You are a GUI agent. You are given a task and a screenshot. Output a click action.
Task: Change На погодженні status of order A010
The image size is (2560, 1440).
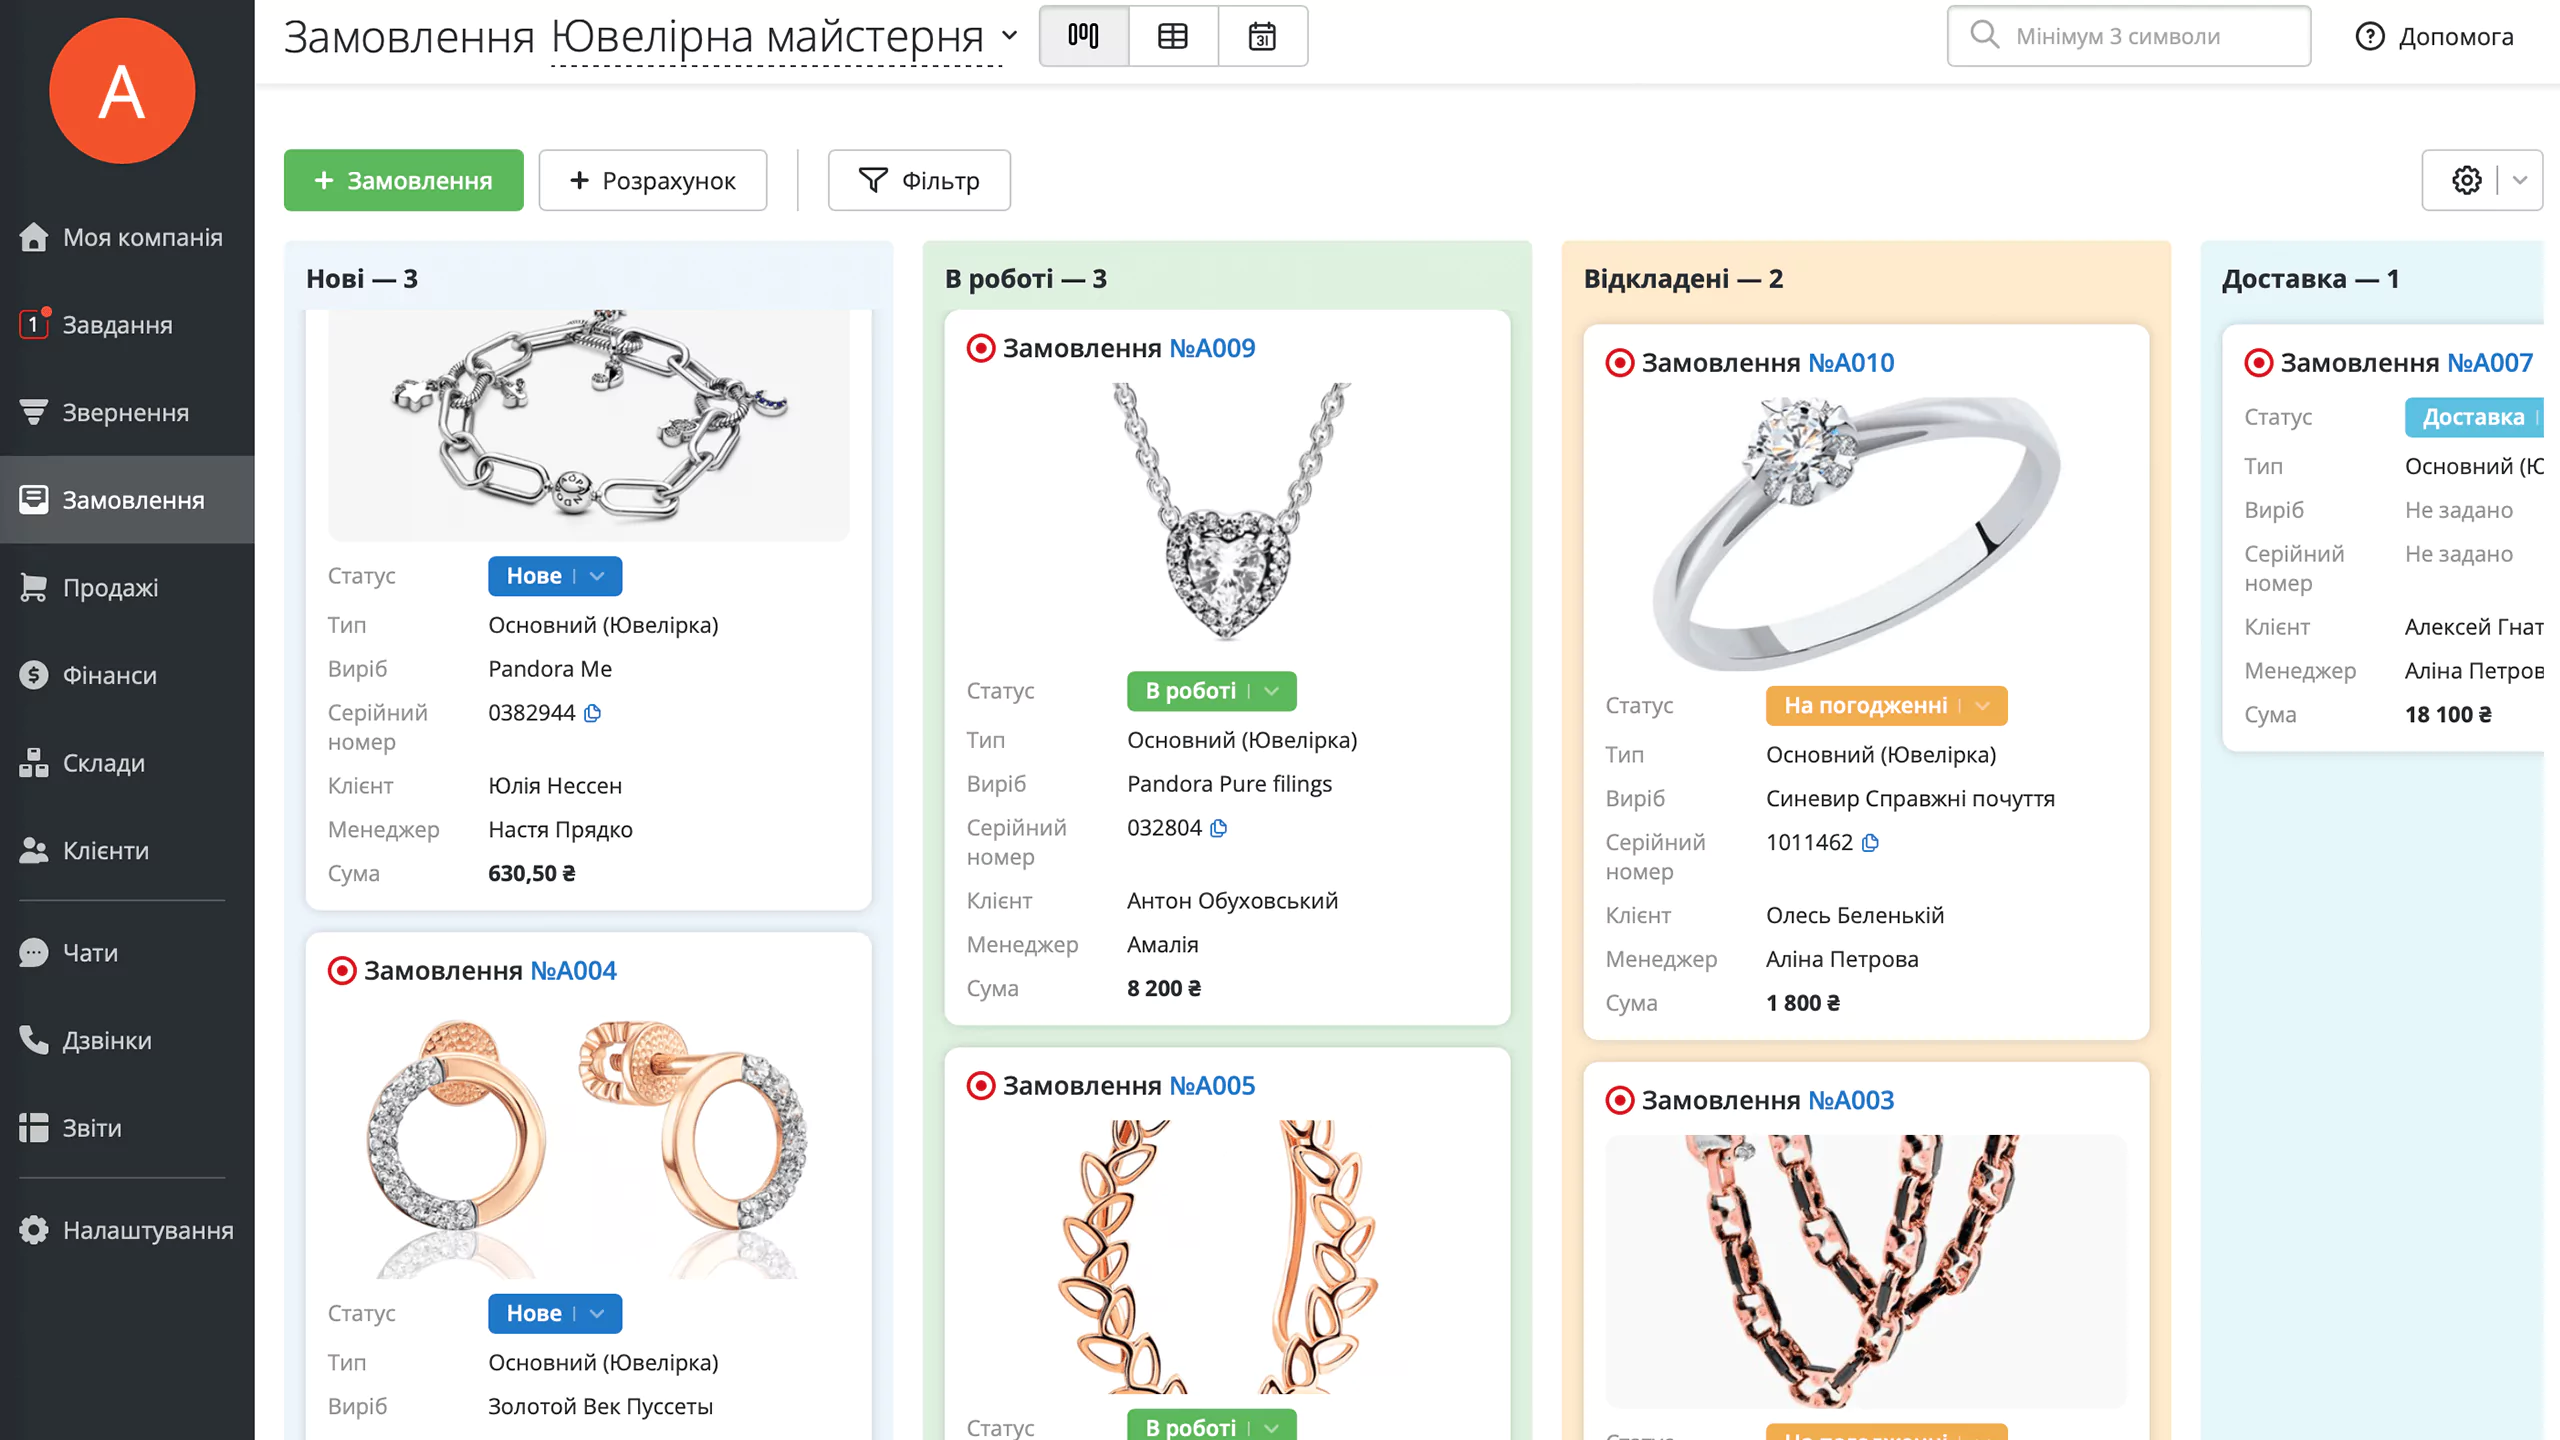click(x=1887, y=706)
